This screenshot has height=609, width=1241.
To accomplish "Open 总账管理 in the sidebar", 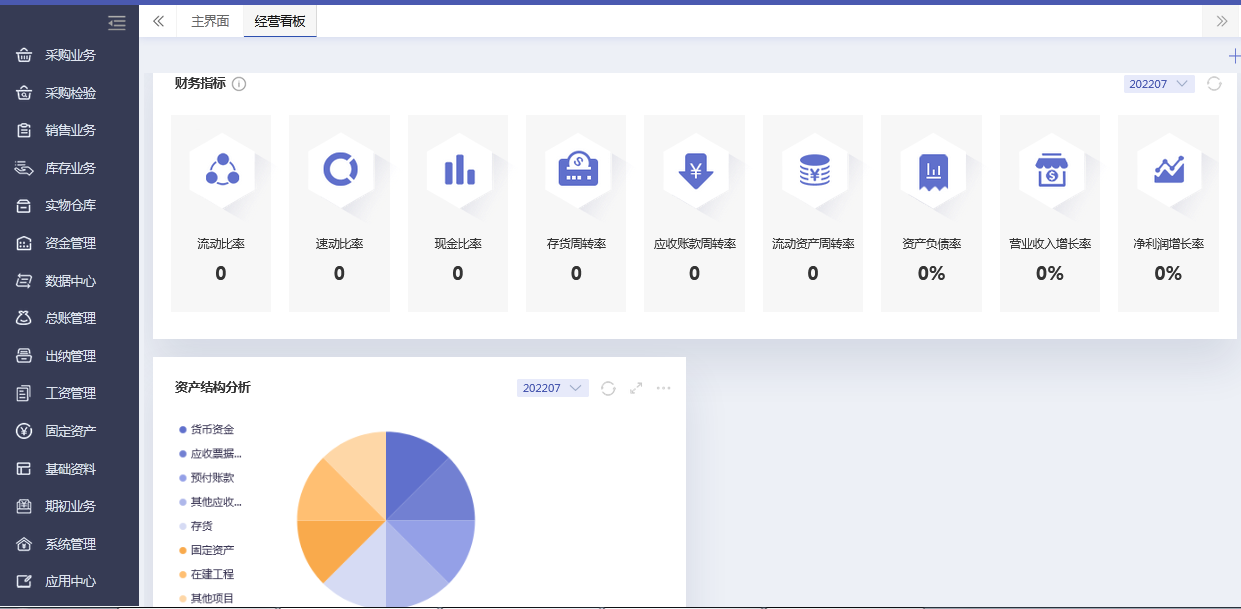I will [70, 318].
